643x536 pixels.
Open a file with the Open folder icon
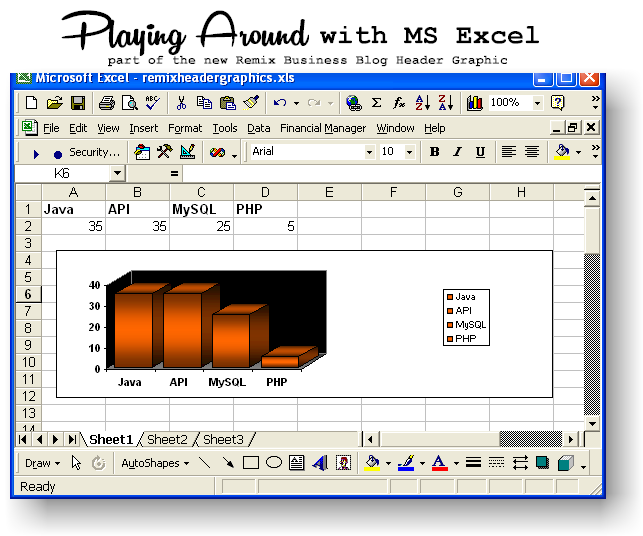coord(55,103)
